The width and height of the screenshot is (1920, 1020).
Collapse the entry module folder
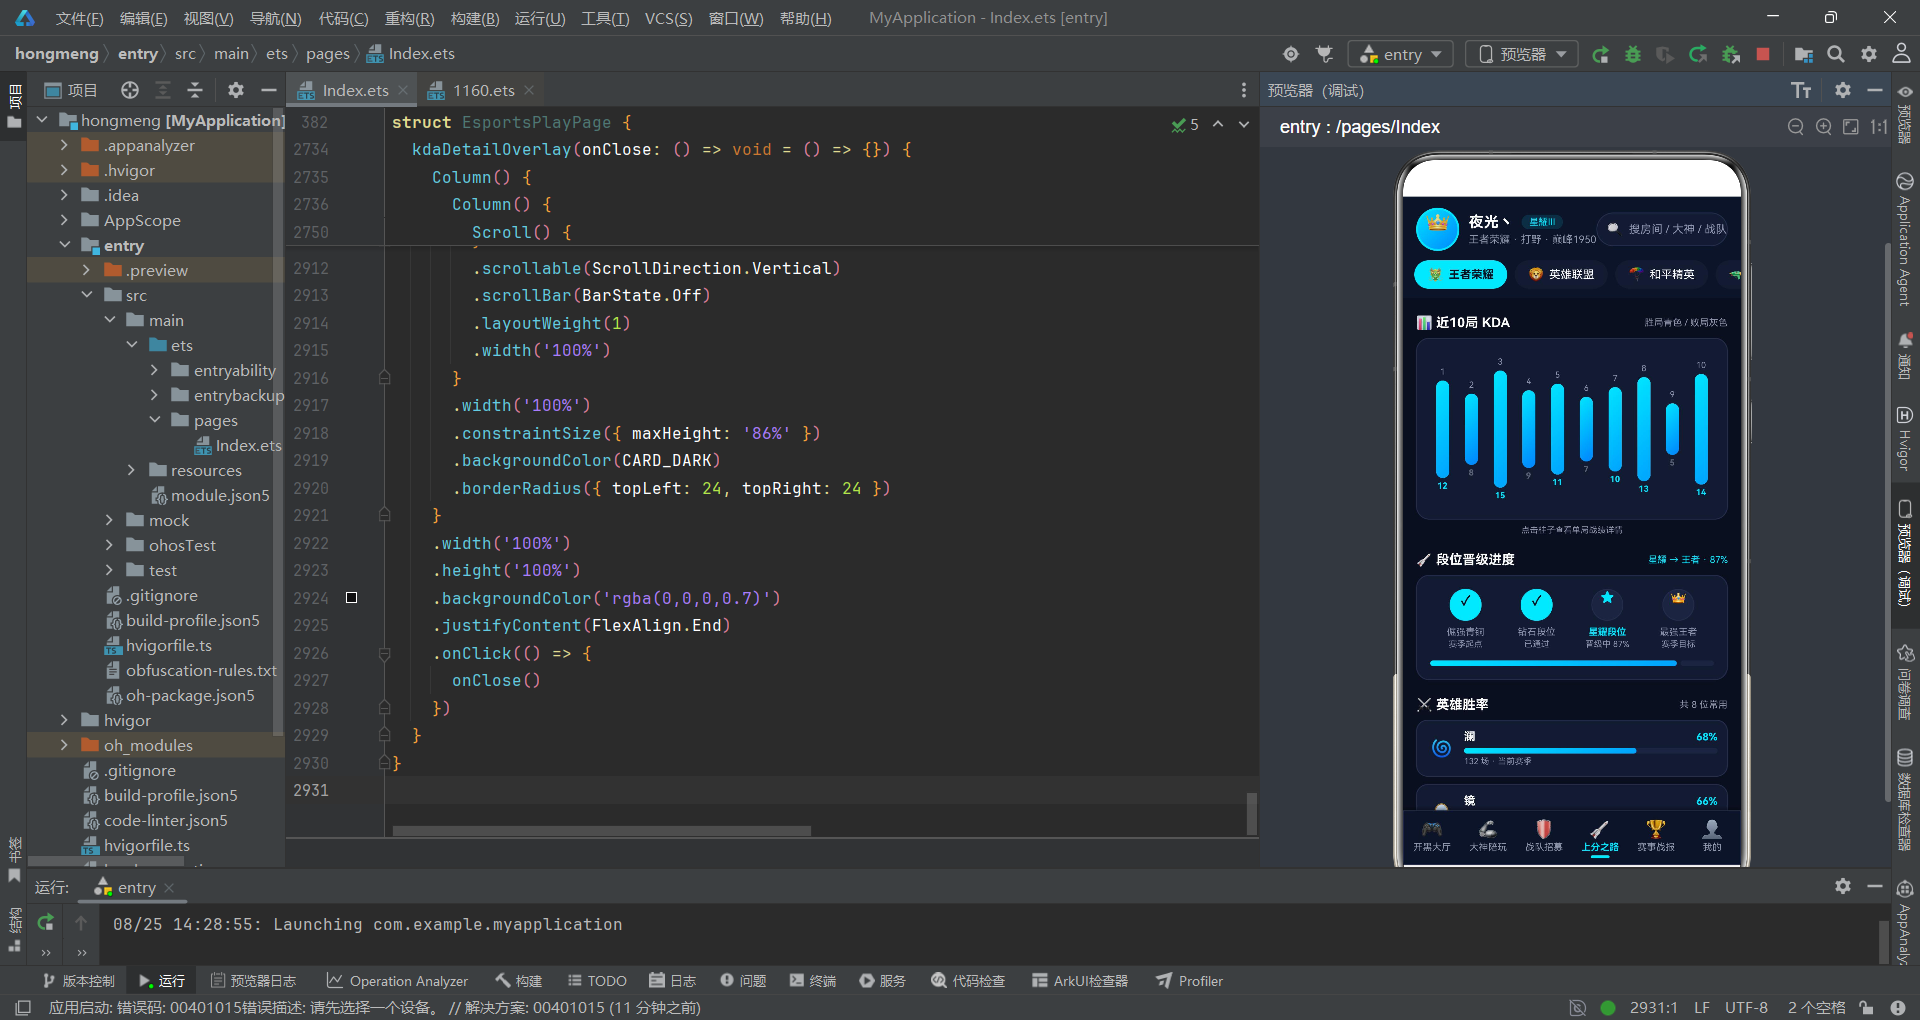tap(64, 245)
